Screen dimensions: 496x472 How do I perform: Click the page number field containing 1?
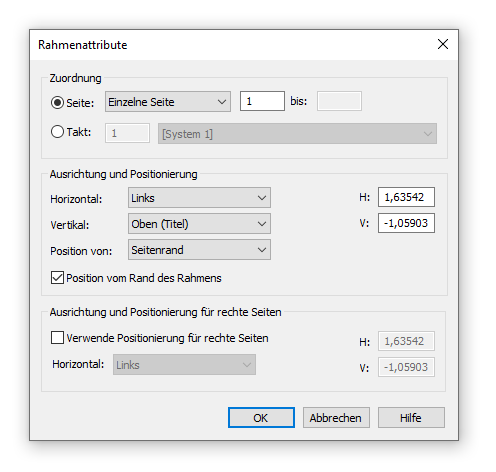tap(262, 101)
